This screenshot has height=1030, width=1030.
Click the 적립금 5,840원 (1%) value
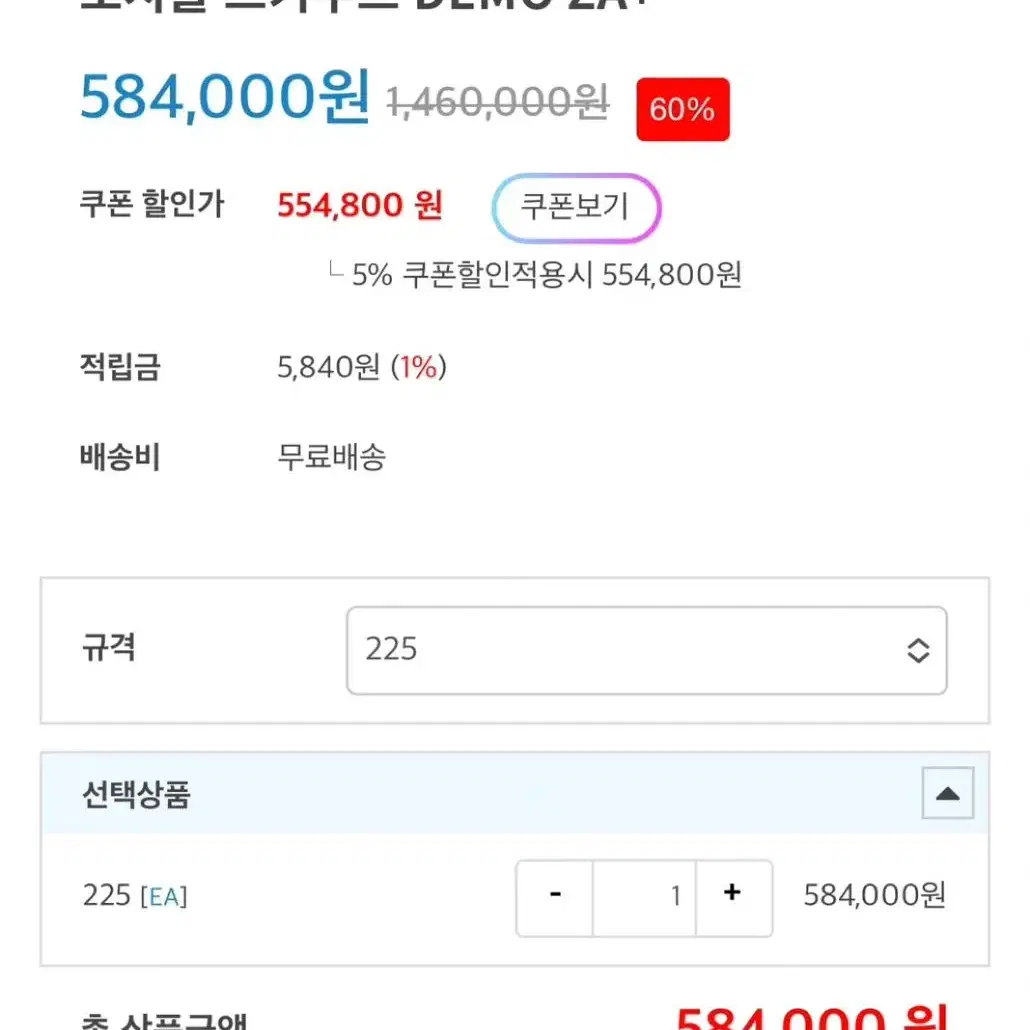point(362,367)
